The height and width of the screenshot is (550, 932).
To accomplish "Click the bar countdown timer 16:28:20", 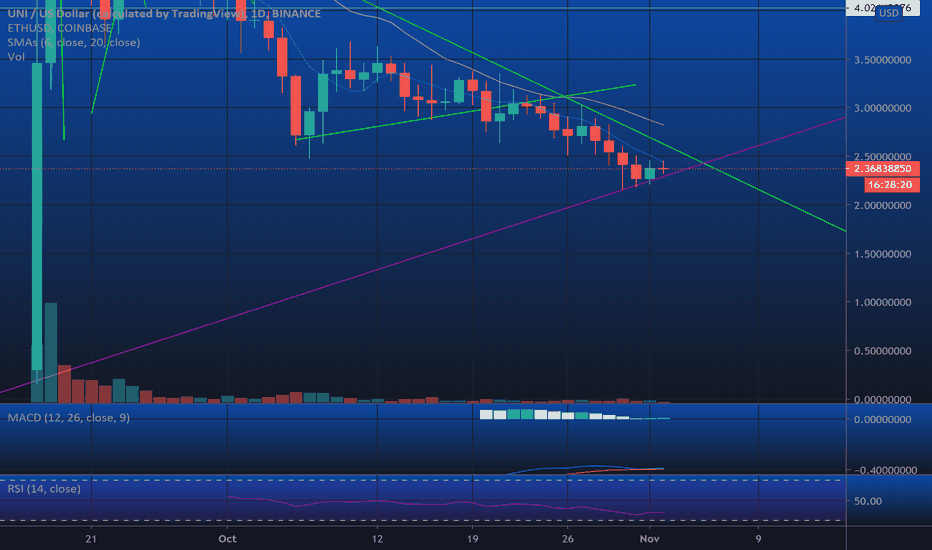I will [x=890, y=185].
